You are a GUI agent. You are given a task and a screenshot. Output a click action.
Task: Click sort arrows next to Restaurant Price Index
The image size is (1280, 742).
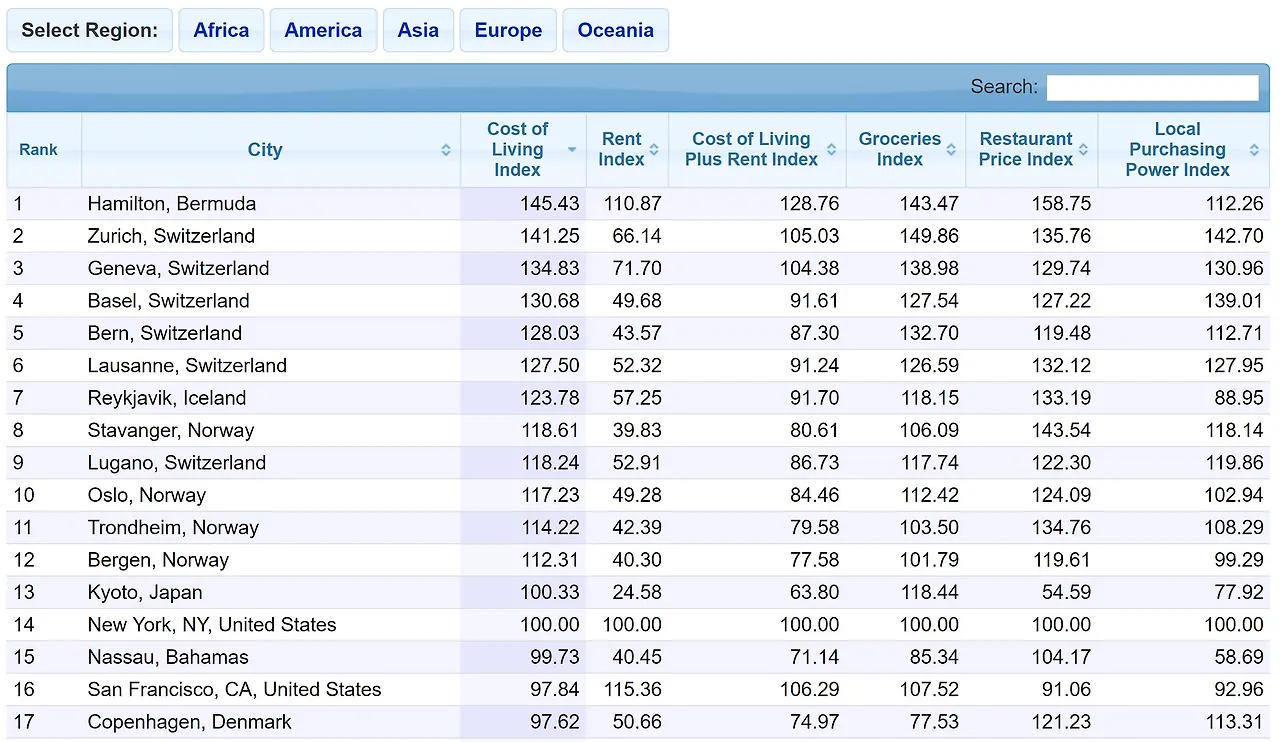pyautogui.click(x=1084, y=150)
